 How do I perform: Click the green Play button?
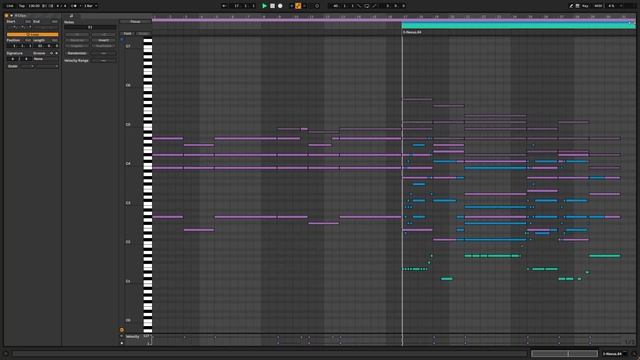[x=264, y=6]
